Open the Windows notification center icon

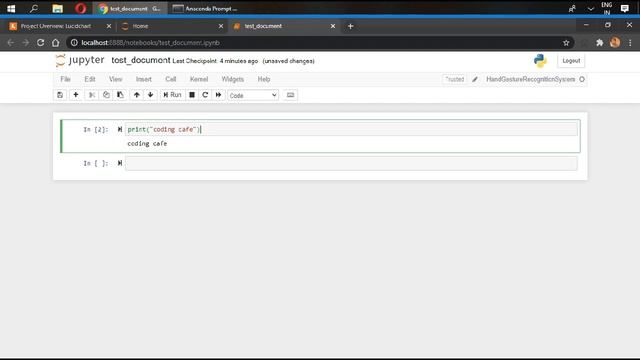(x=625, y=8)
